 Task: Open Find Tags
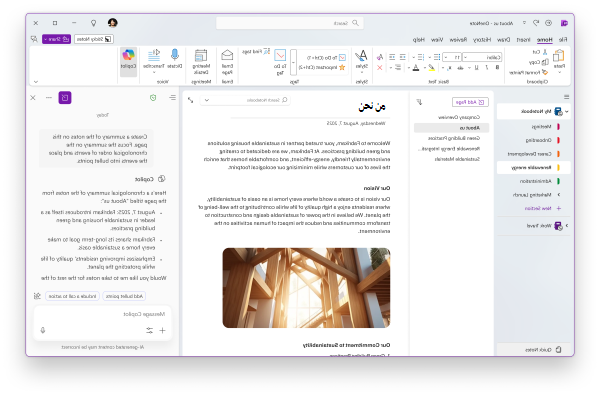pos(256,51)
